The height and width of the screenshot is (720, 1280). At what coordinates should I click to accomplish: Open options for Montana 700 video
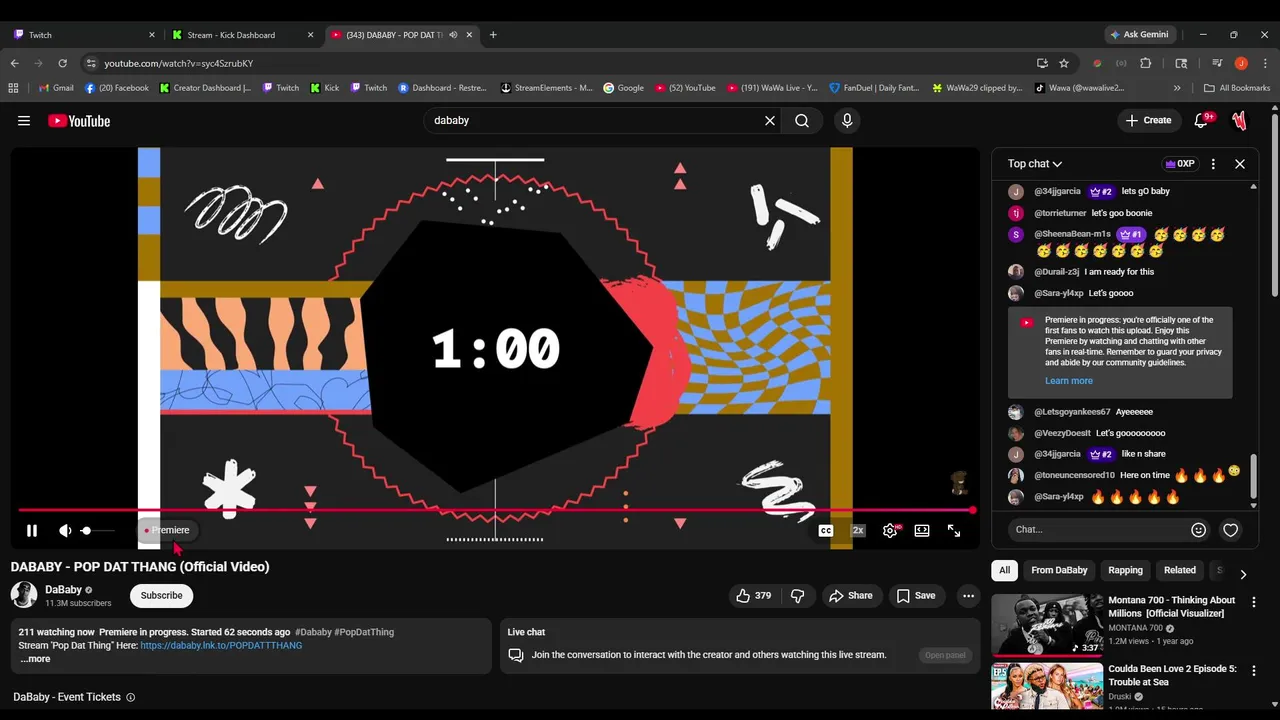click(x=1254, y=603)
